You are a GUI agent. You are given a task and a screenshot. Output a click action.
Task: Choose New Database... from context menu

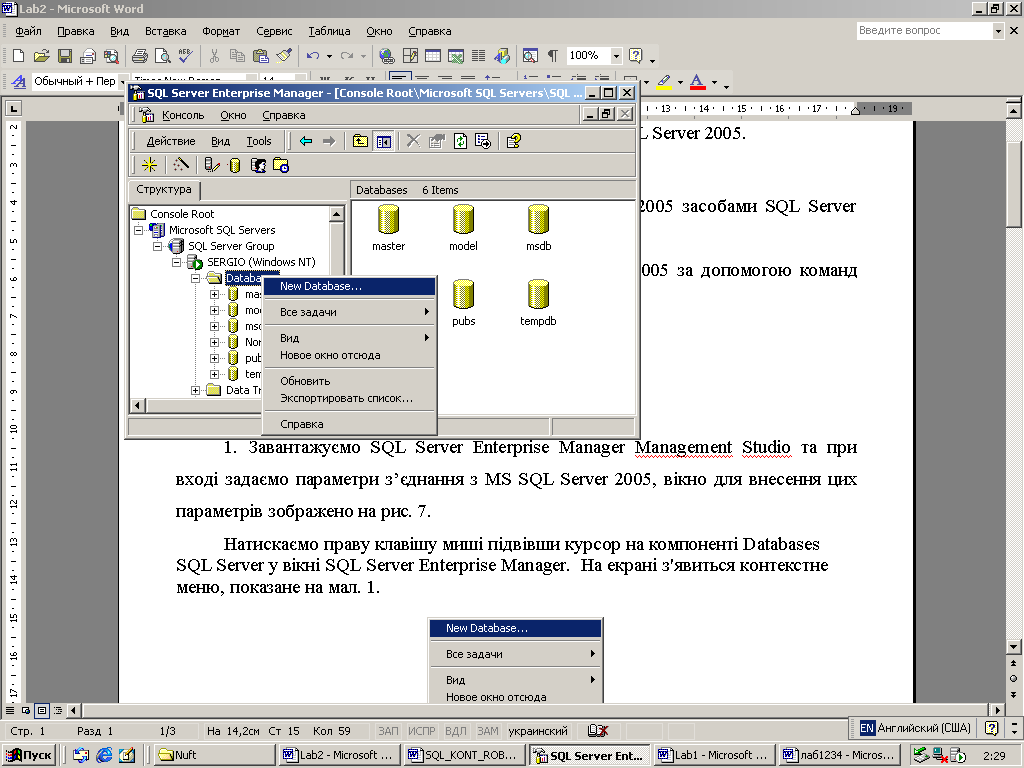tap(349, 286)
